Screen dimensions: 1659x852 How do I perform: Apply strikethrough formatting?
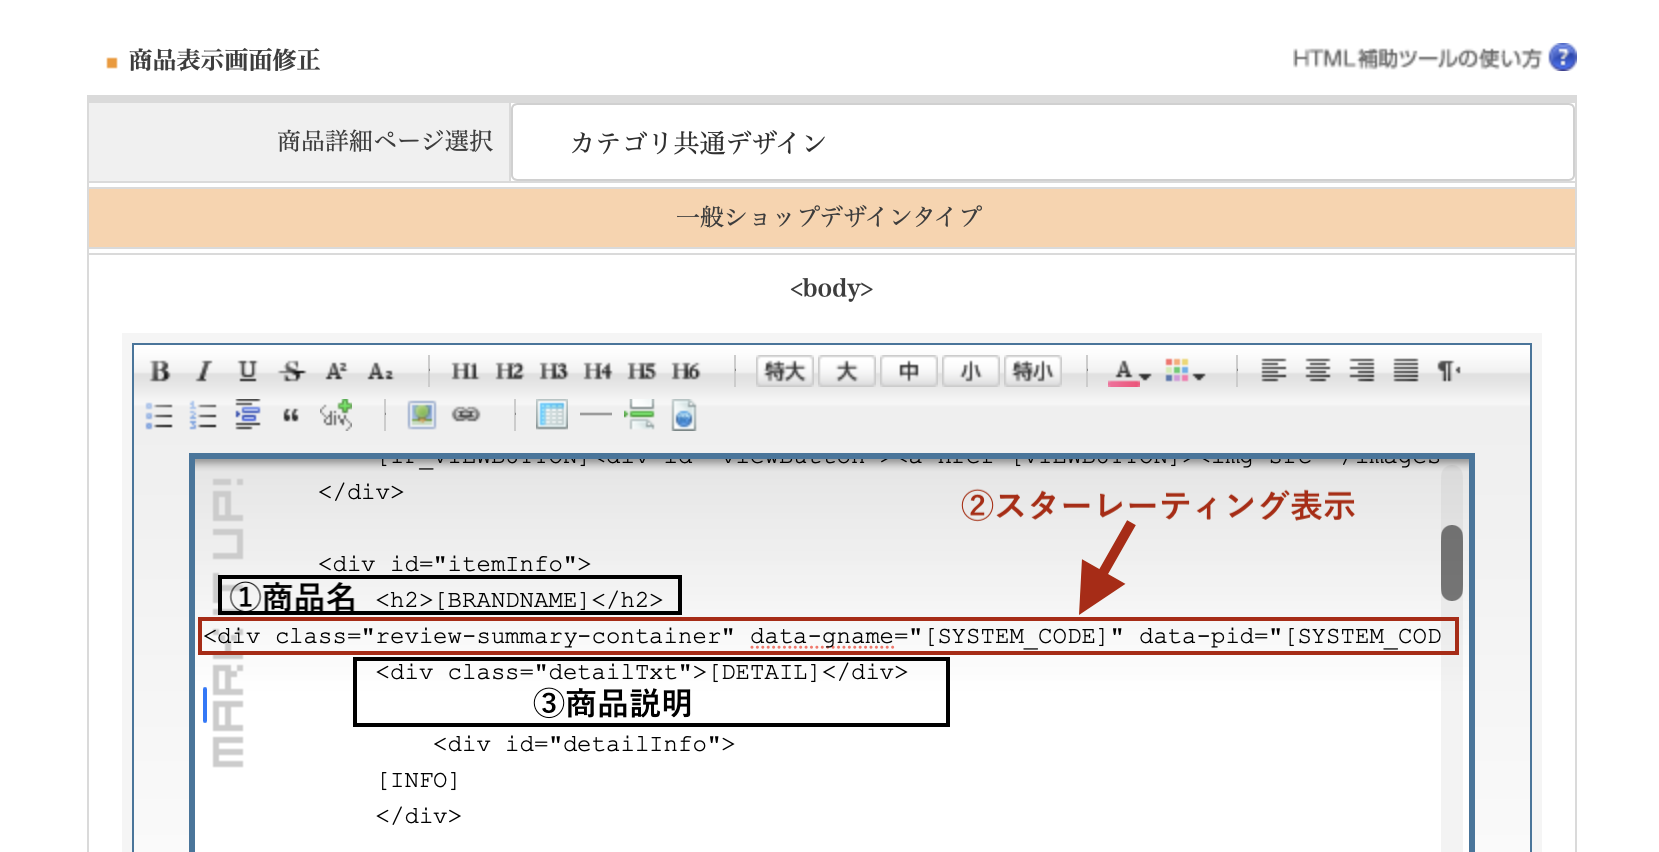pos(292,372)
